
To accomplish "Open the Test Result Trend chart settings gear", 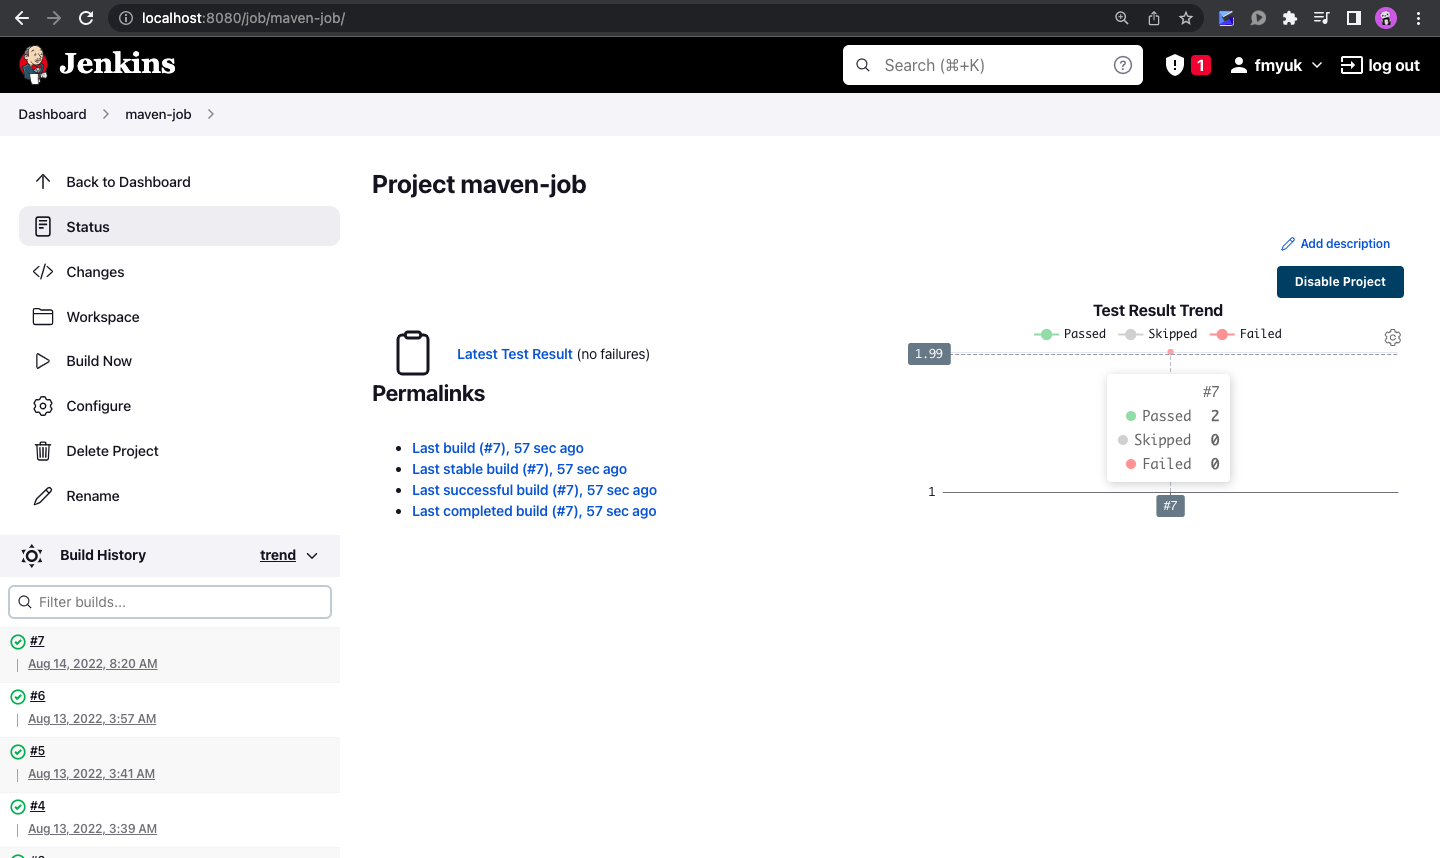I will pyautogui.click(x=1393, y=337).
